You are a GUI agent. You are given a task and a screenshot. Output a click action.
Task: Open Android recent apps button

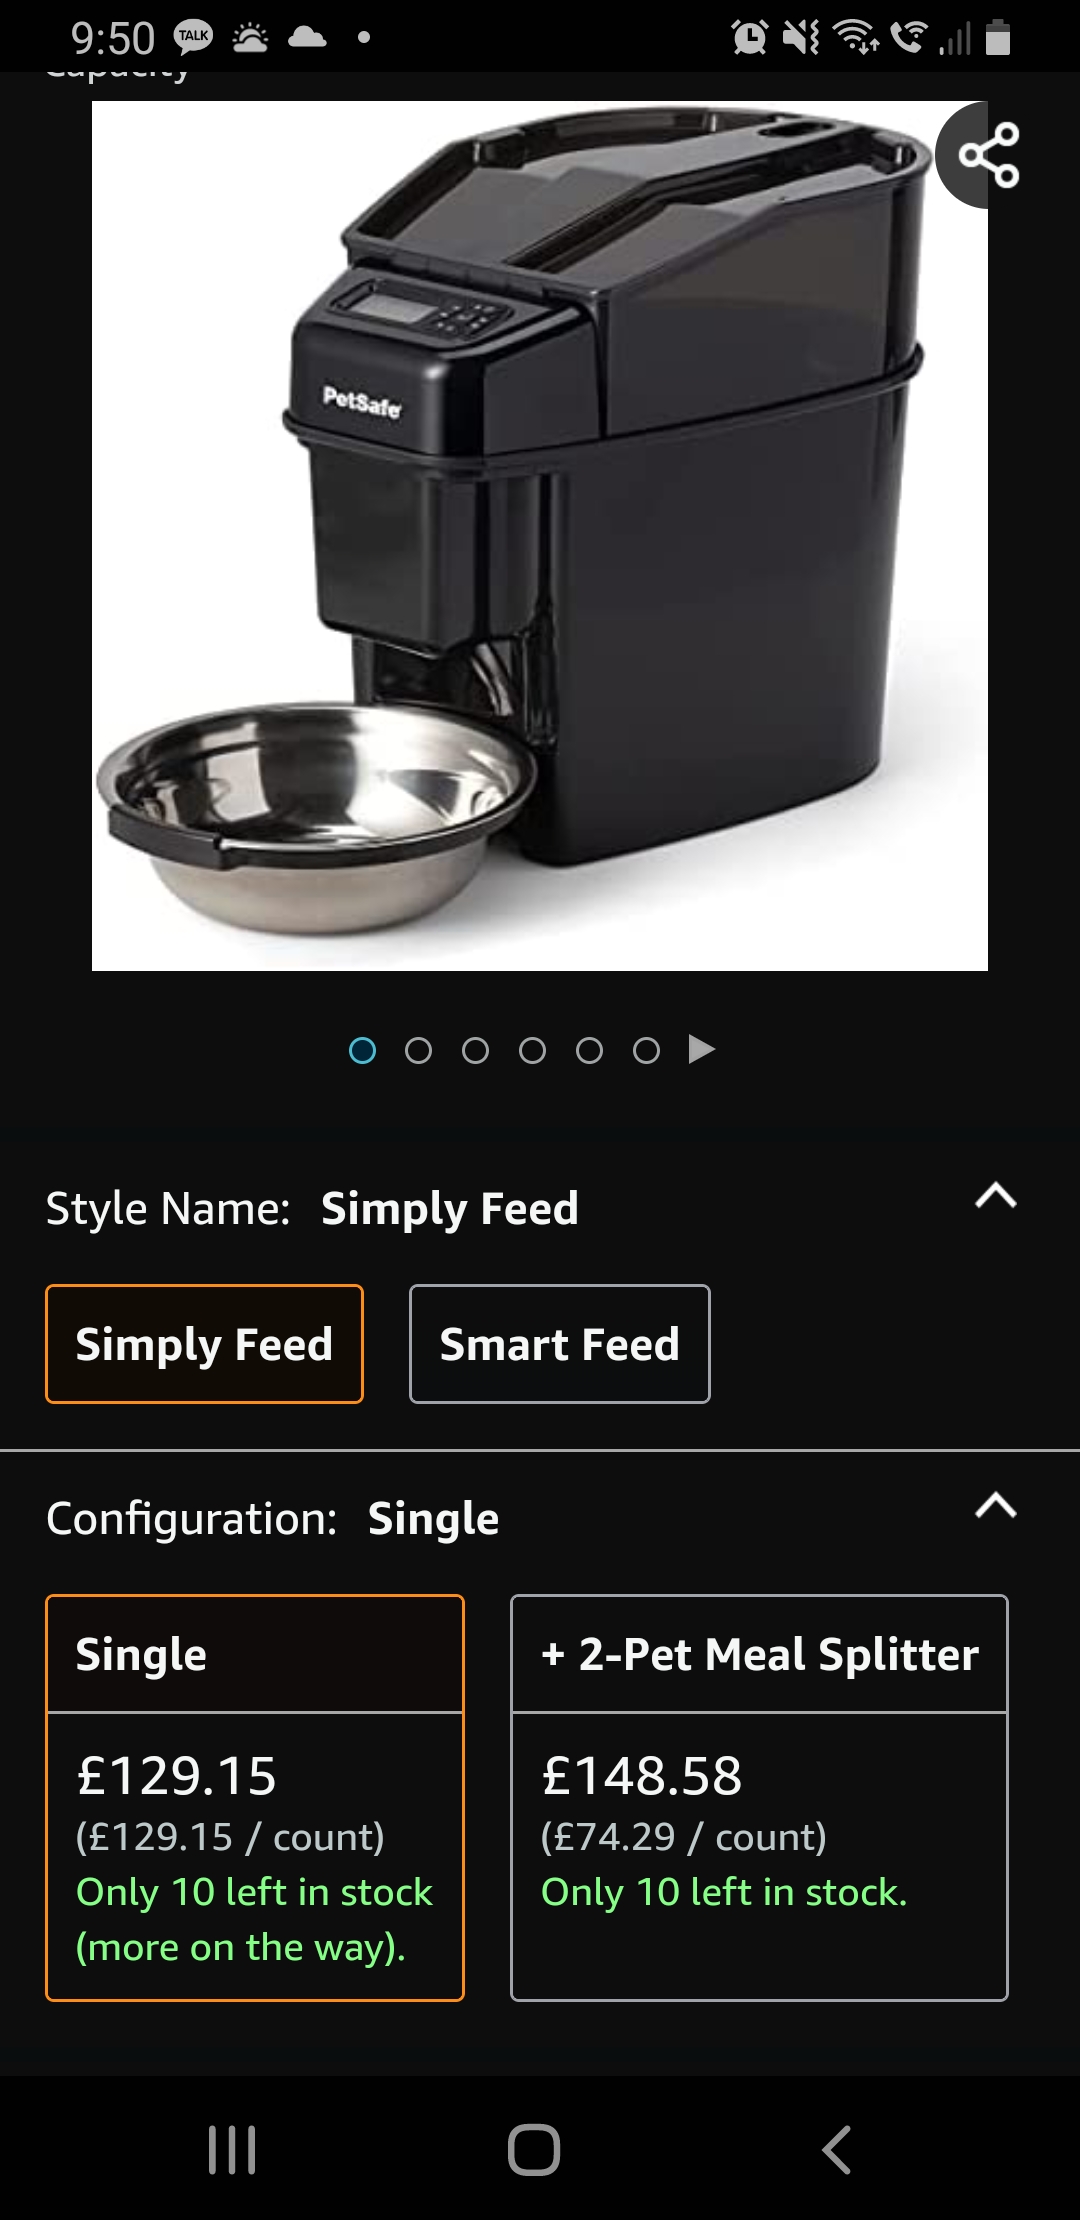pos(232,2149)
